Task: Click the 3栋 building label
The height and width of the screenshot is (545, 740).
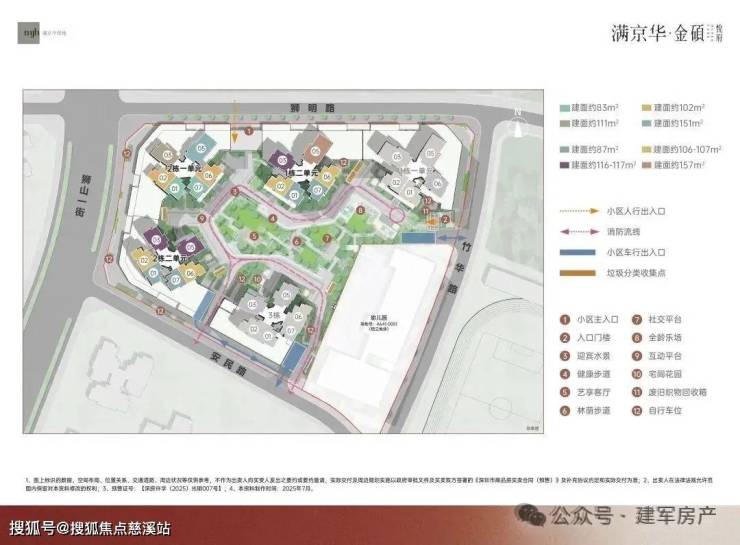Action: tap(273, 315)
